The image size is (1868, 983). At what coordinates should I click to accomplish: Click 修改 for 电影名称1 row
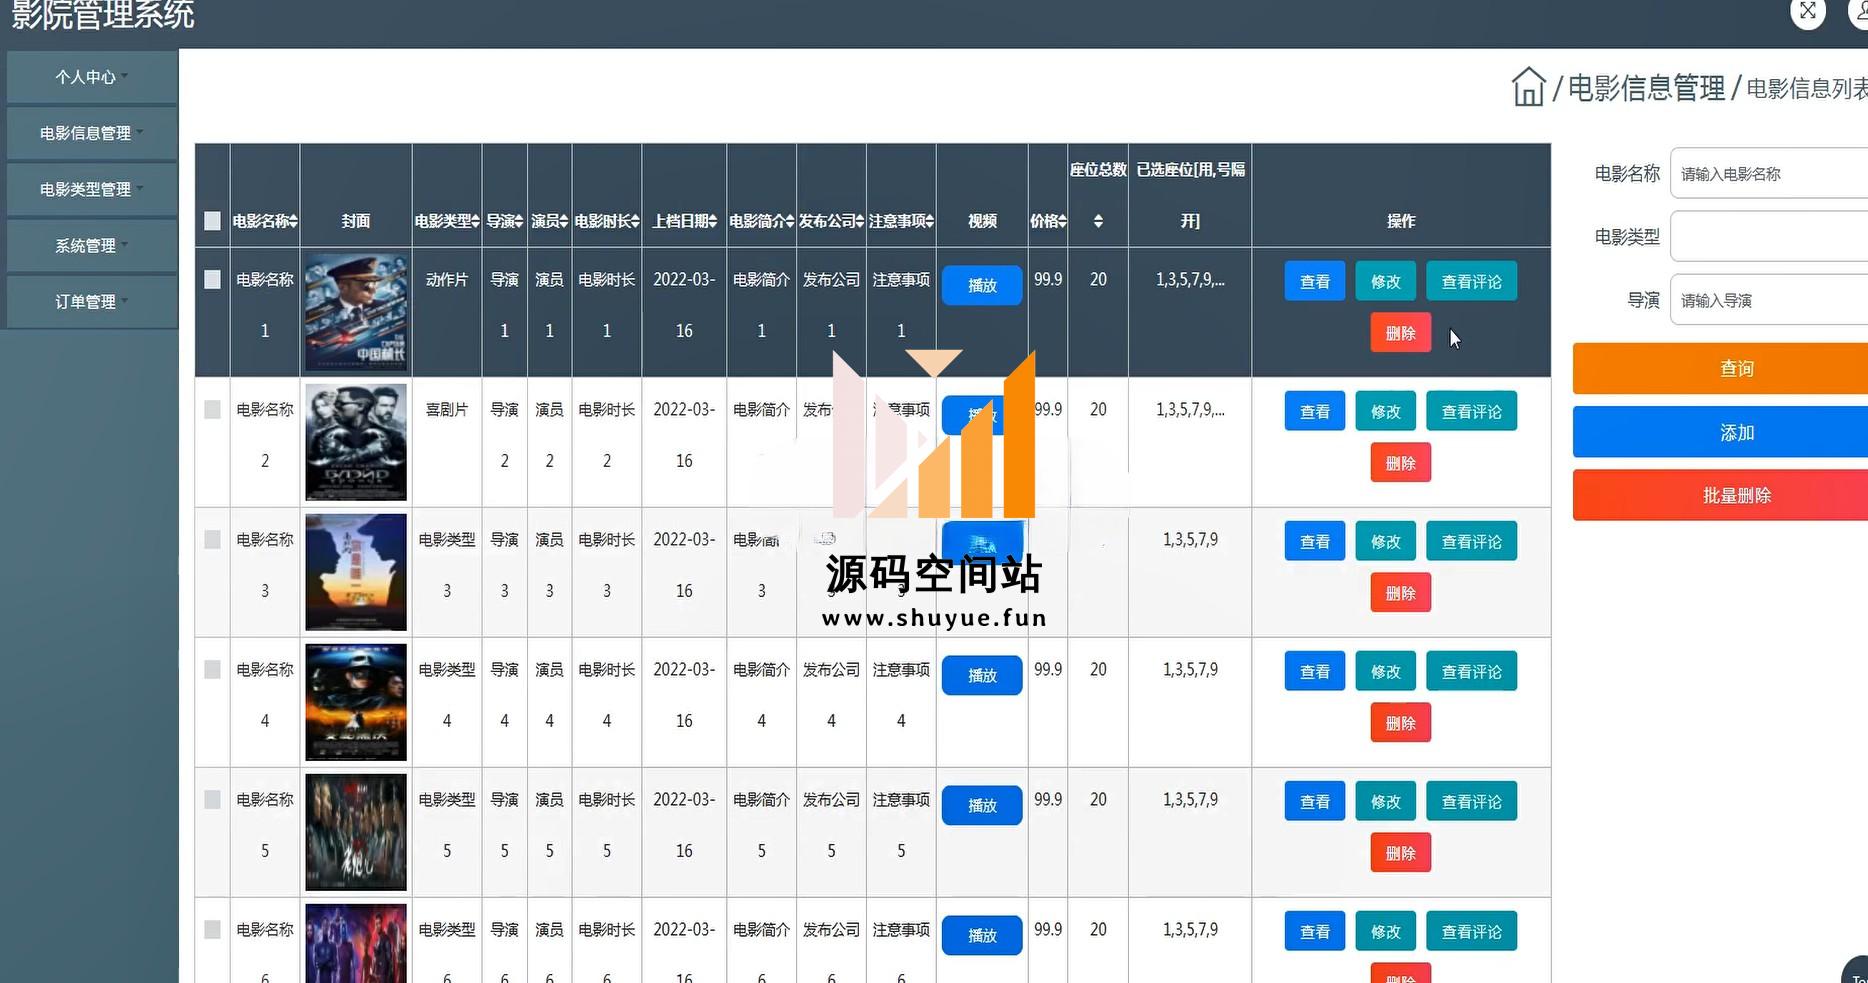[x=1386, y=282]
